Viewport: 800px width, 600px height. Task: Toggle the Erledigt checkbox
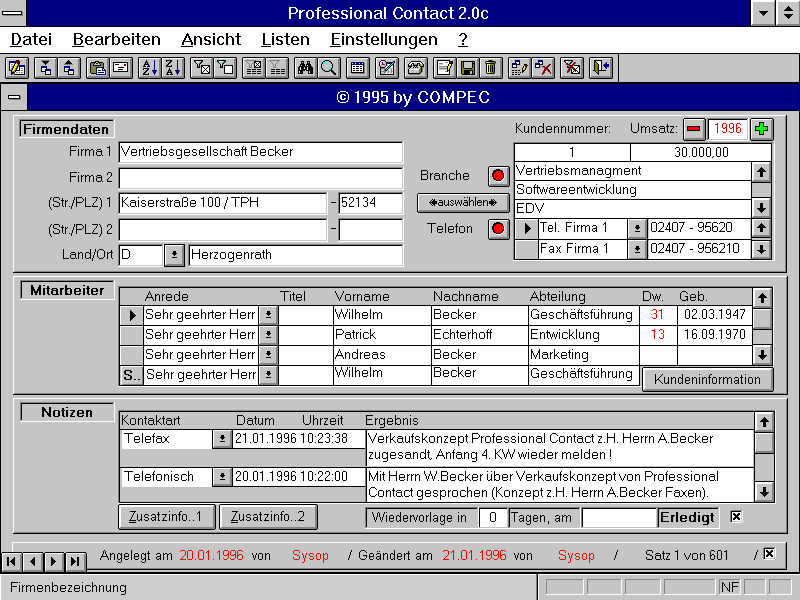[736, 517]
